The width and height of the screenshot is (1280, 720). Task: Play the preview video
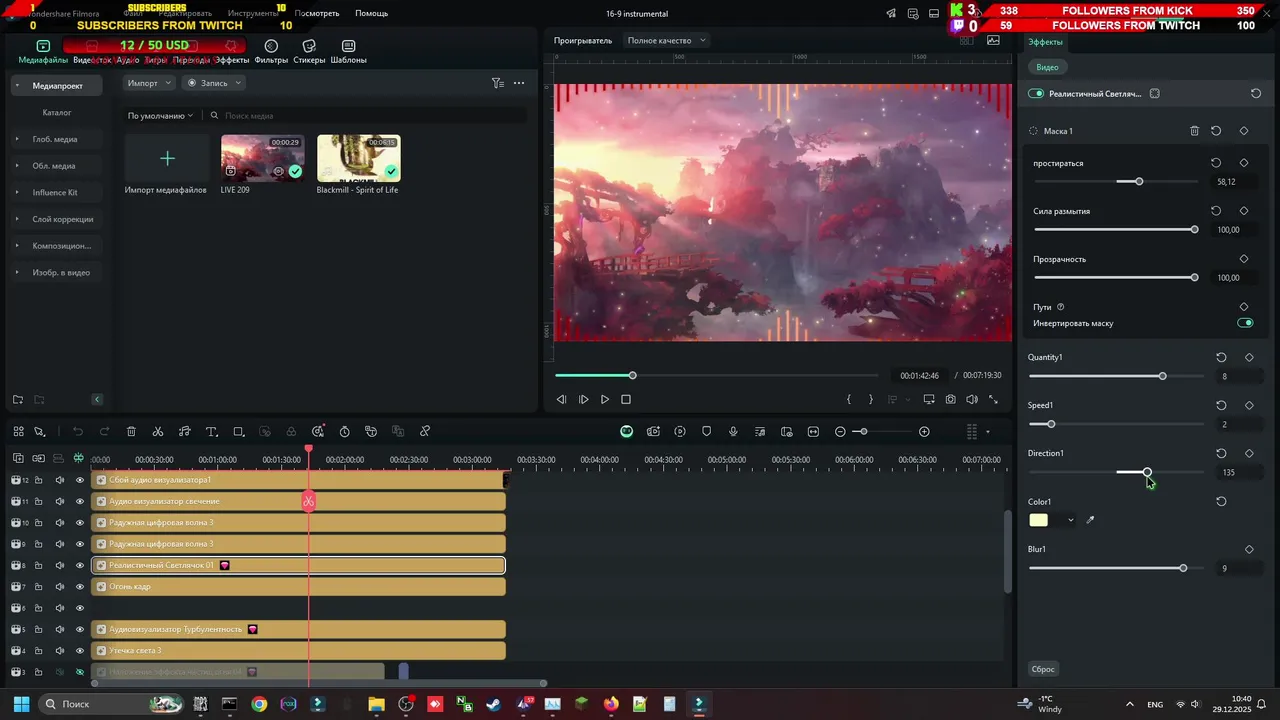click(604, 399)
